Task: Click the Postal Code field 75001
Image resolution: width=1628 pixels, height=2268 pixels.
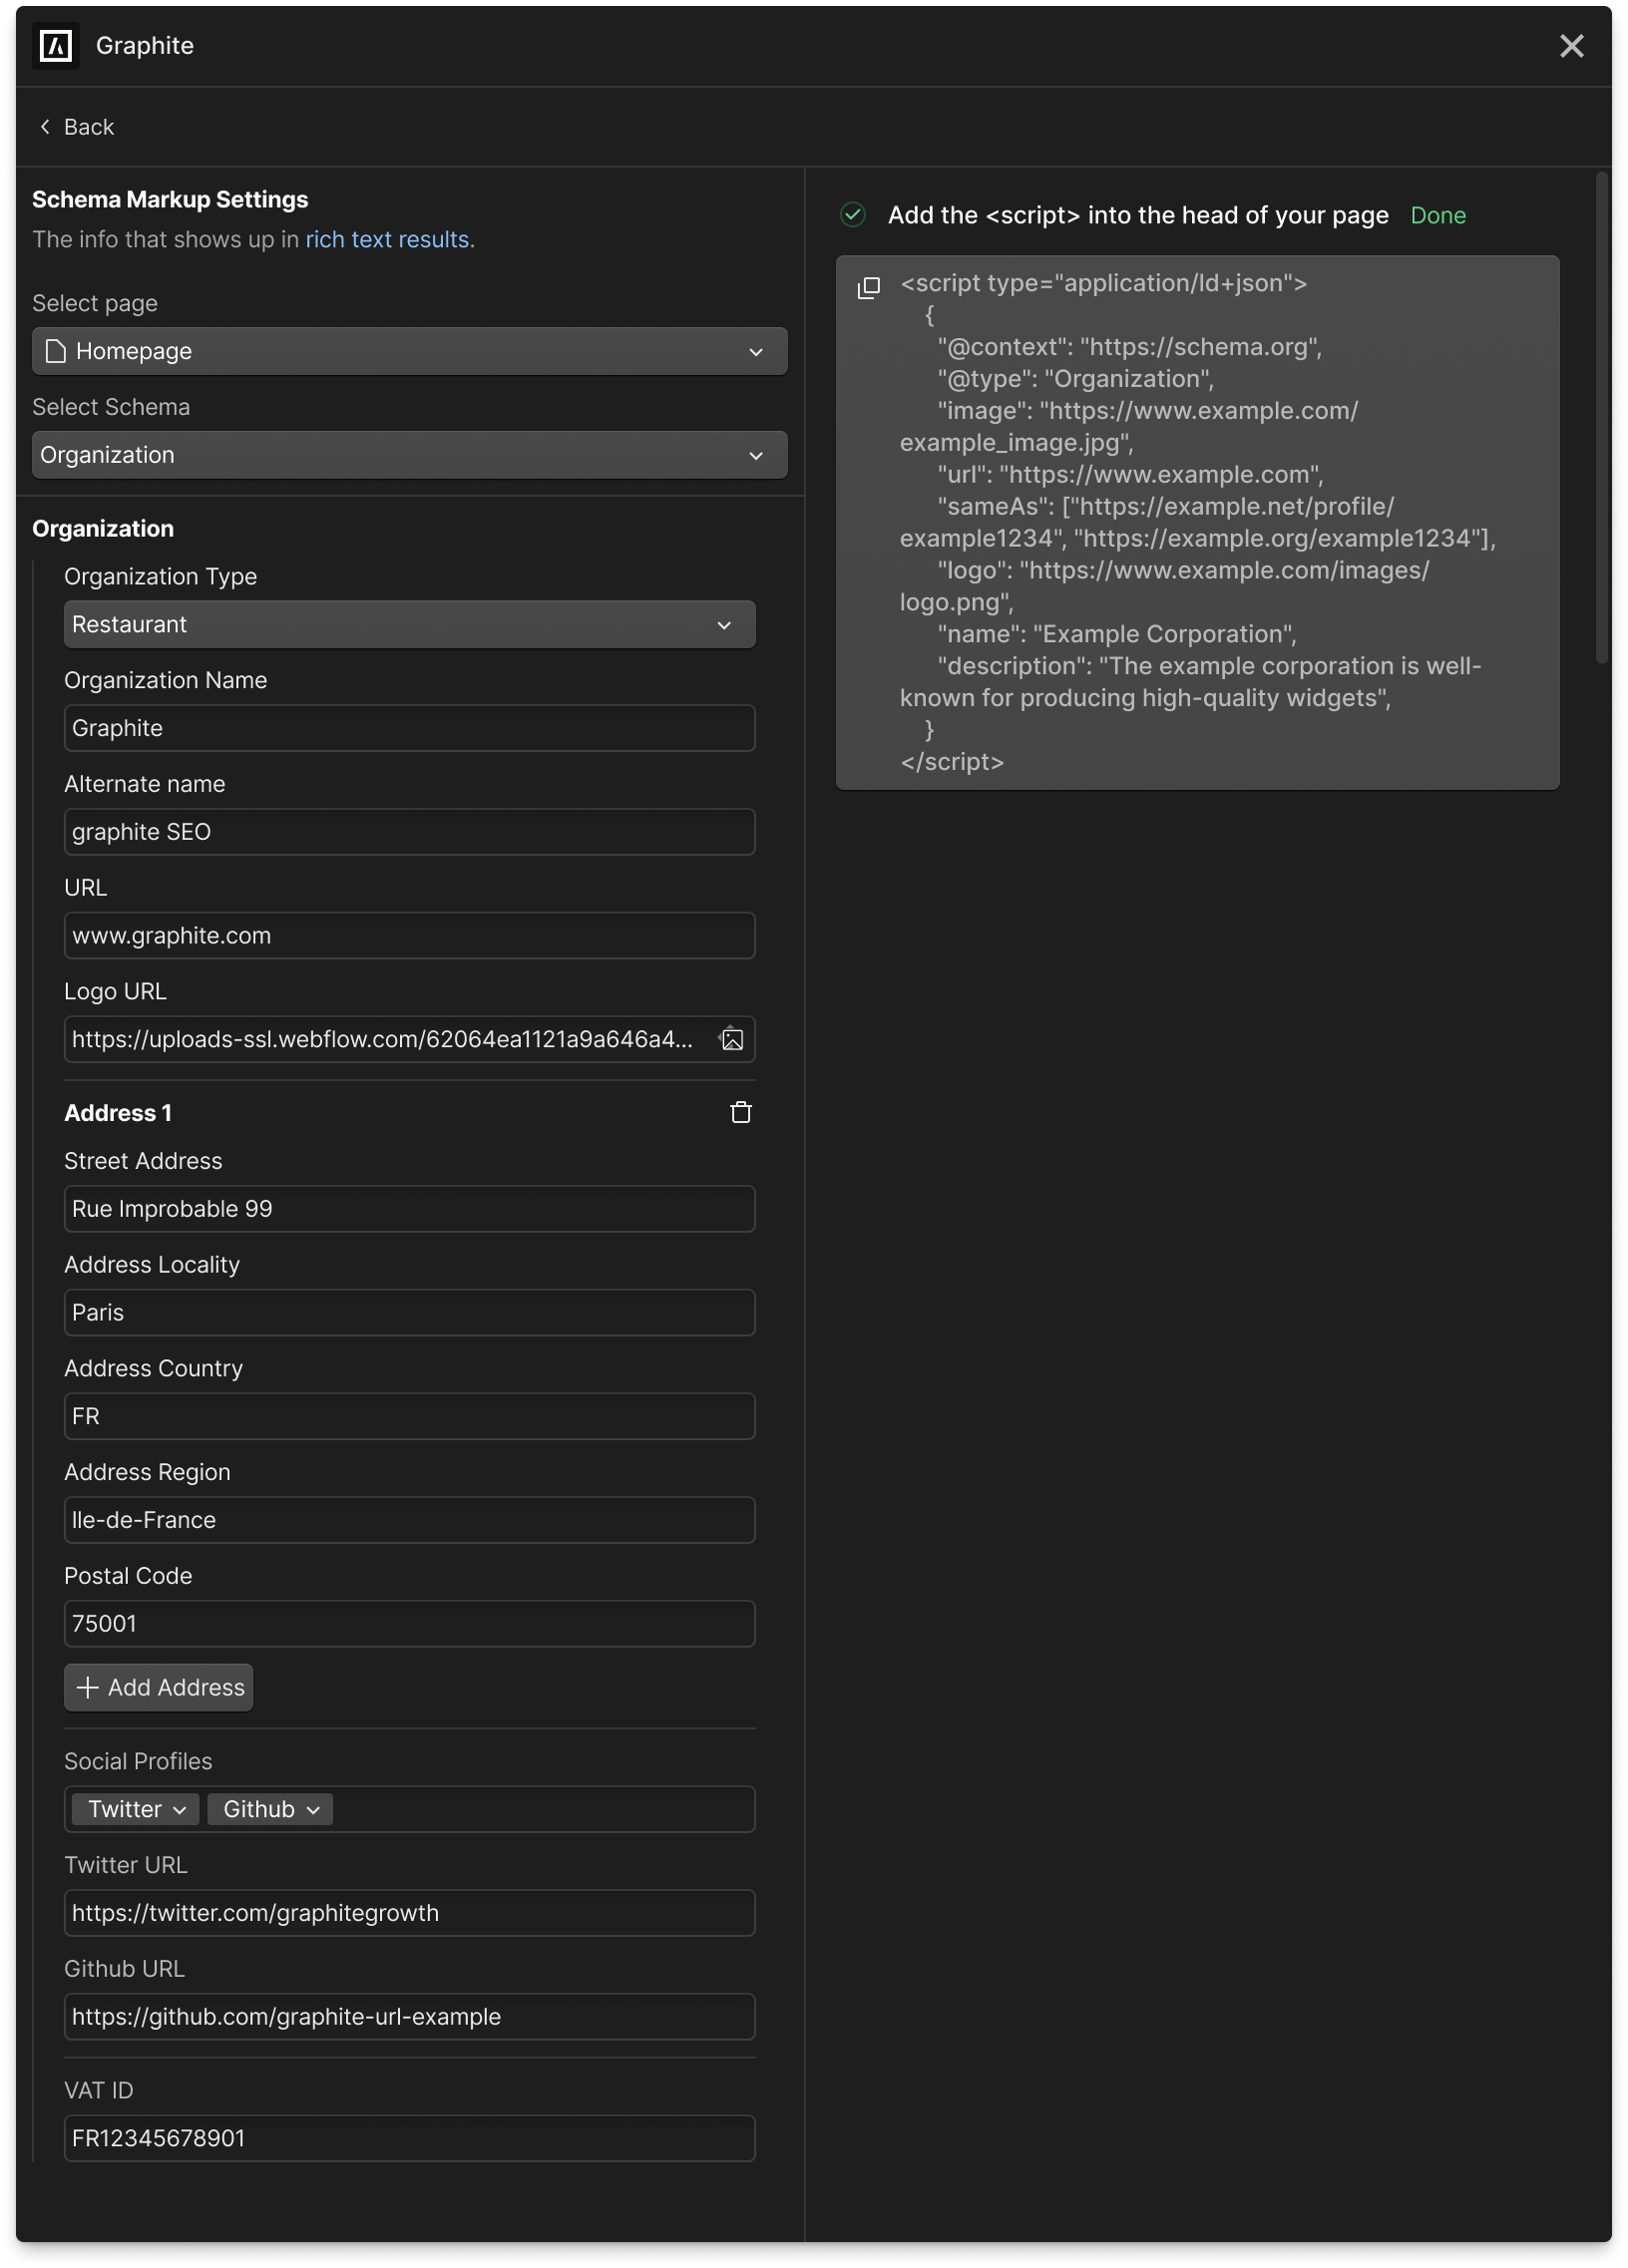Action: pyautogui.click(x=409, y=1624)
